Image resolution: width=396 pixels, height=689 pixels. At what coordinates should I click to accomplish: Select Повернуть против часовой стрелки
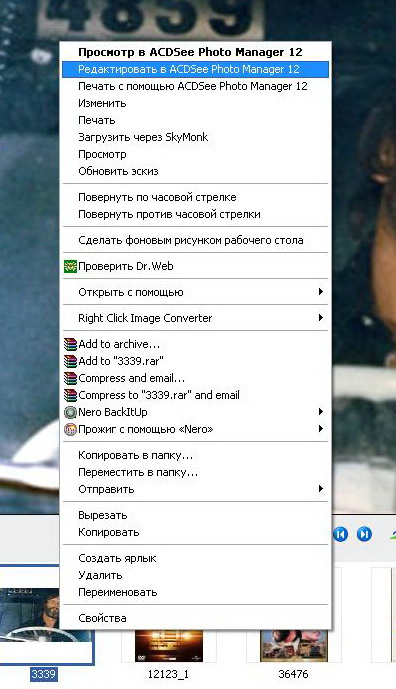pyautogui.click(x=196, y=214)
